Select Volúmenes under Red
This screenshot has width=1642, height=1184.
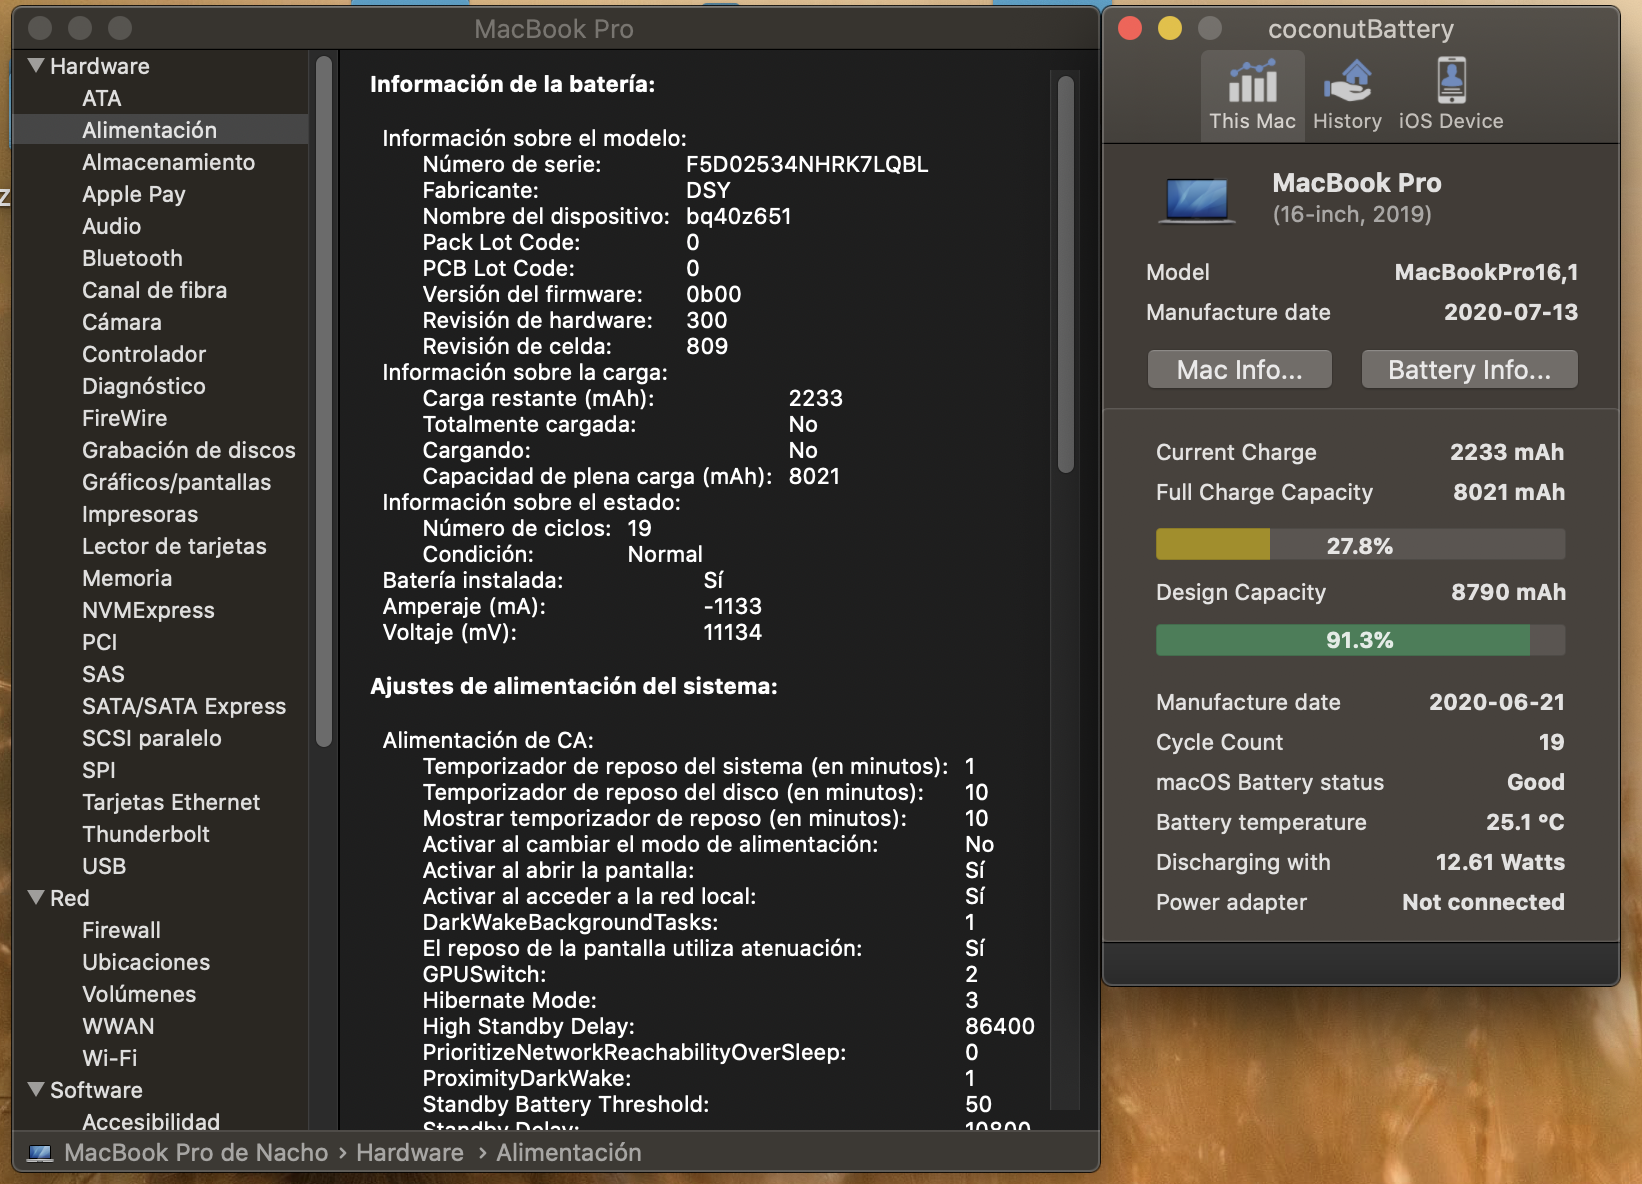pos(139,994)
